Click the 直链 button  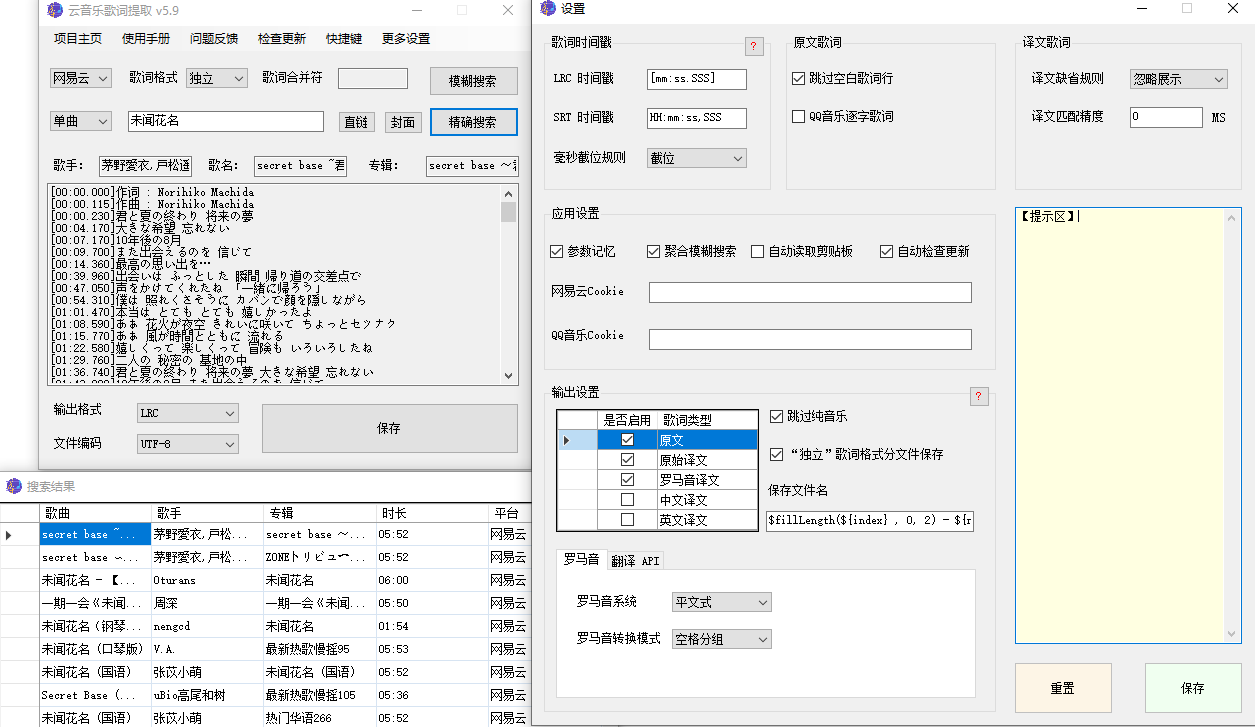(357, 122)
